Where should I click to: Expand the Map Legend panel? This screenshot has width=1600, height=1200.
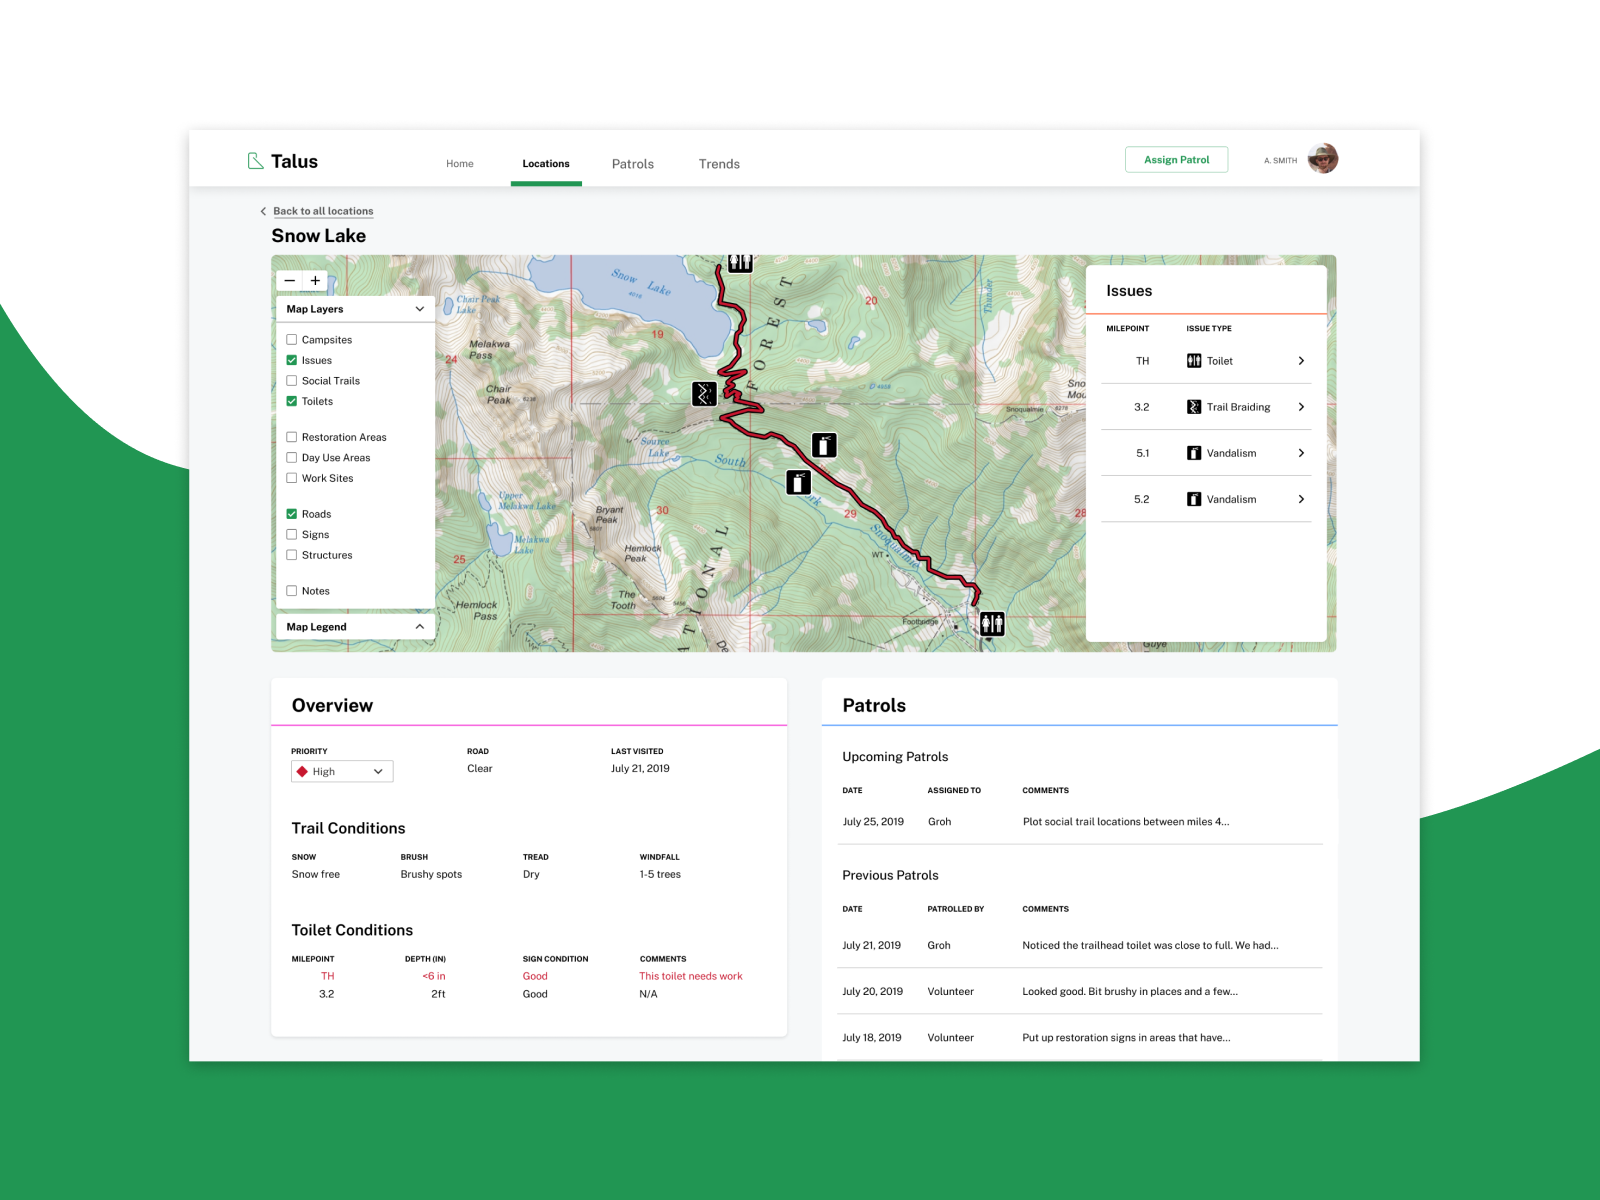click(x=419, y=626)
